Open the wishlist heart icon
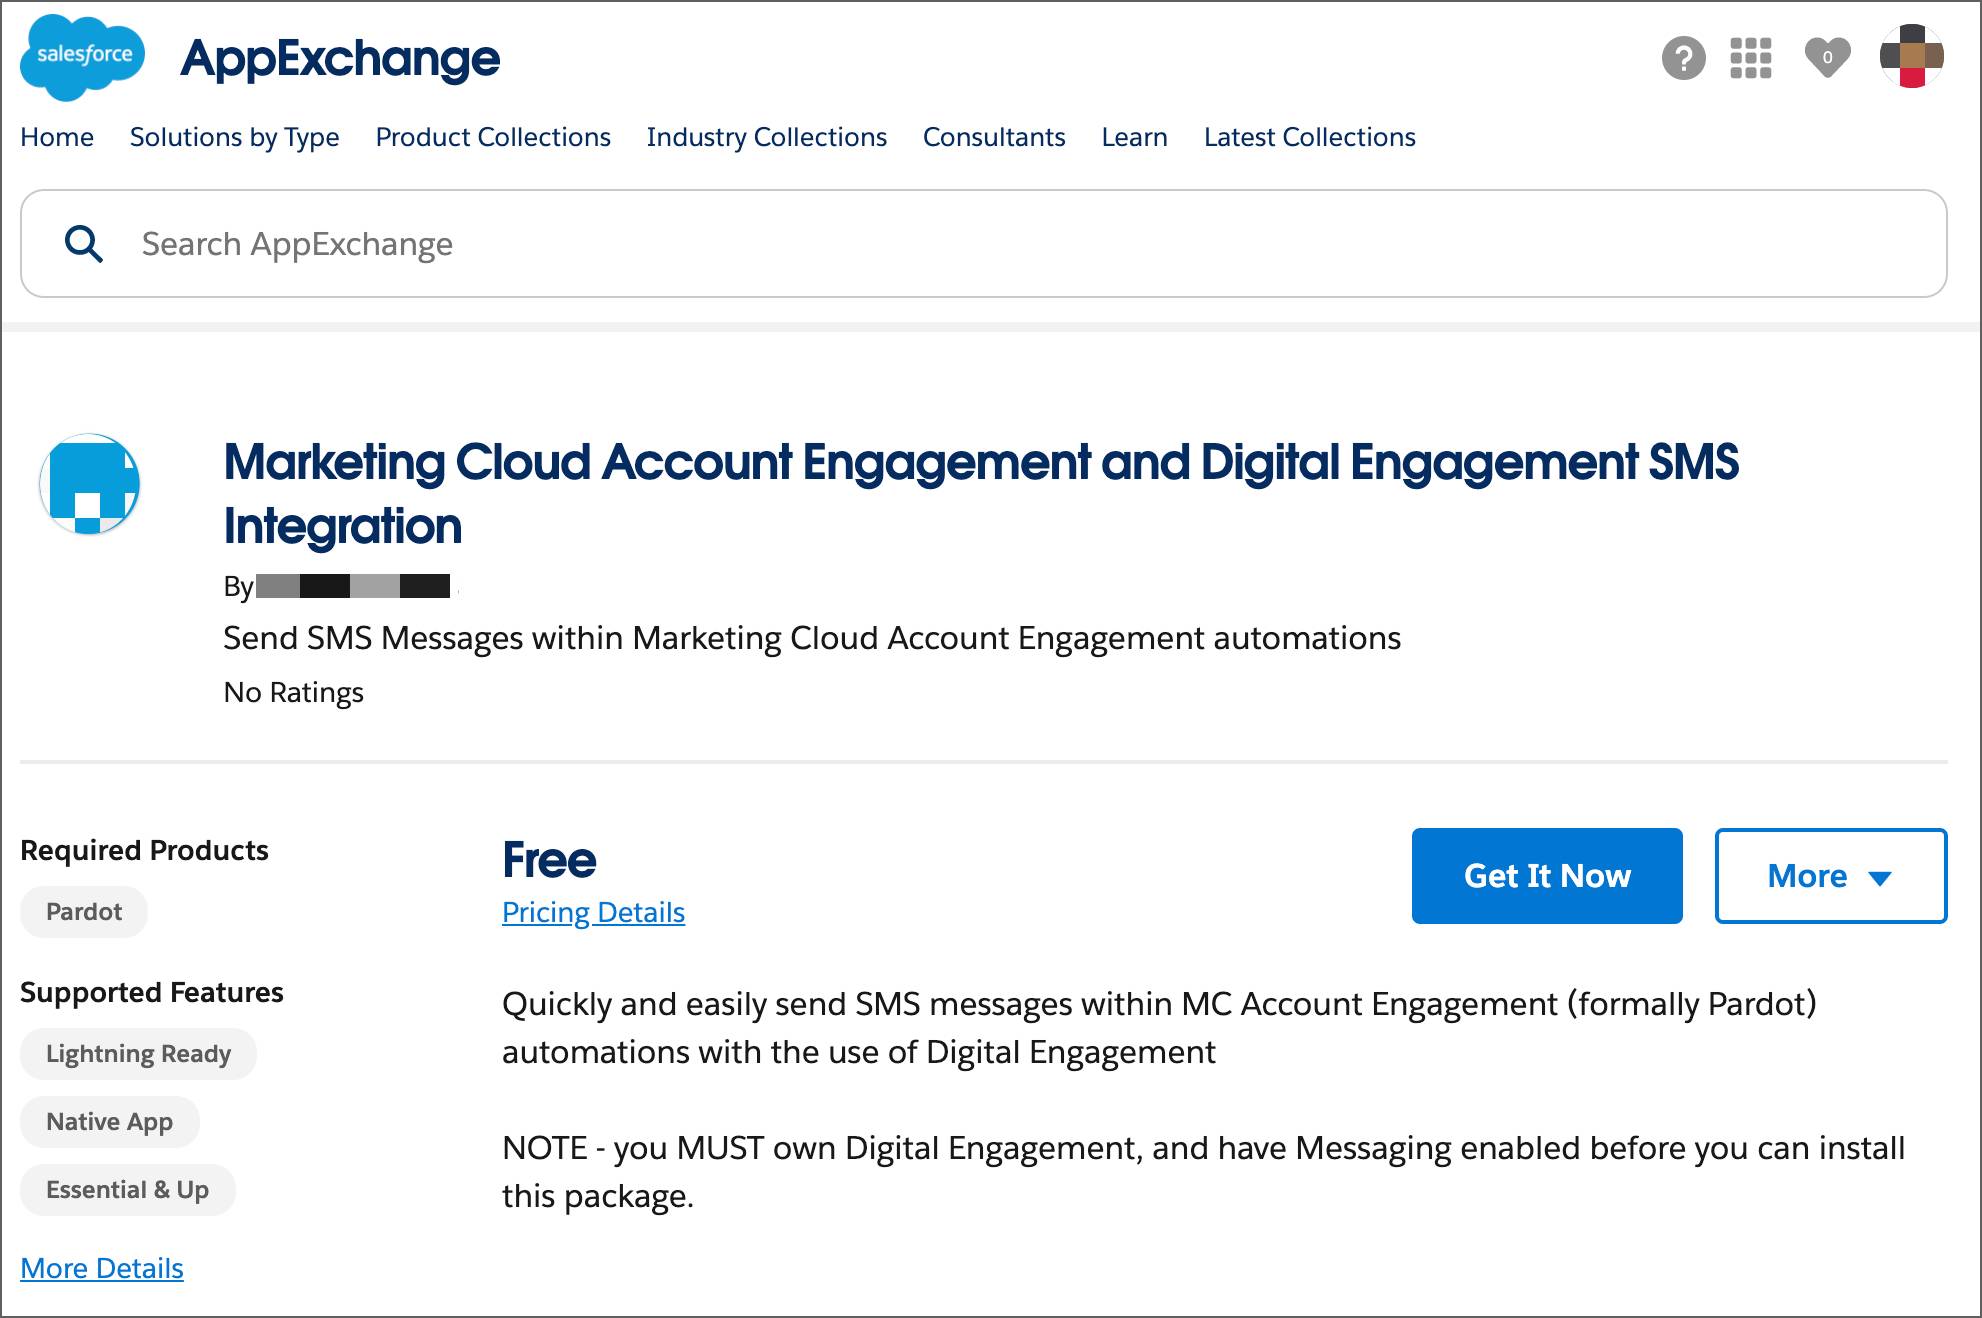The height and width of the screenshot is (1318, 1982). point(1828,57)
